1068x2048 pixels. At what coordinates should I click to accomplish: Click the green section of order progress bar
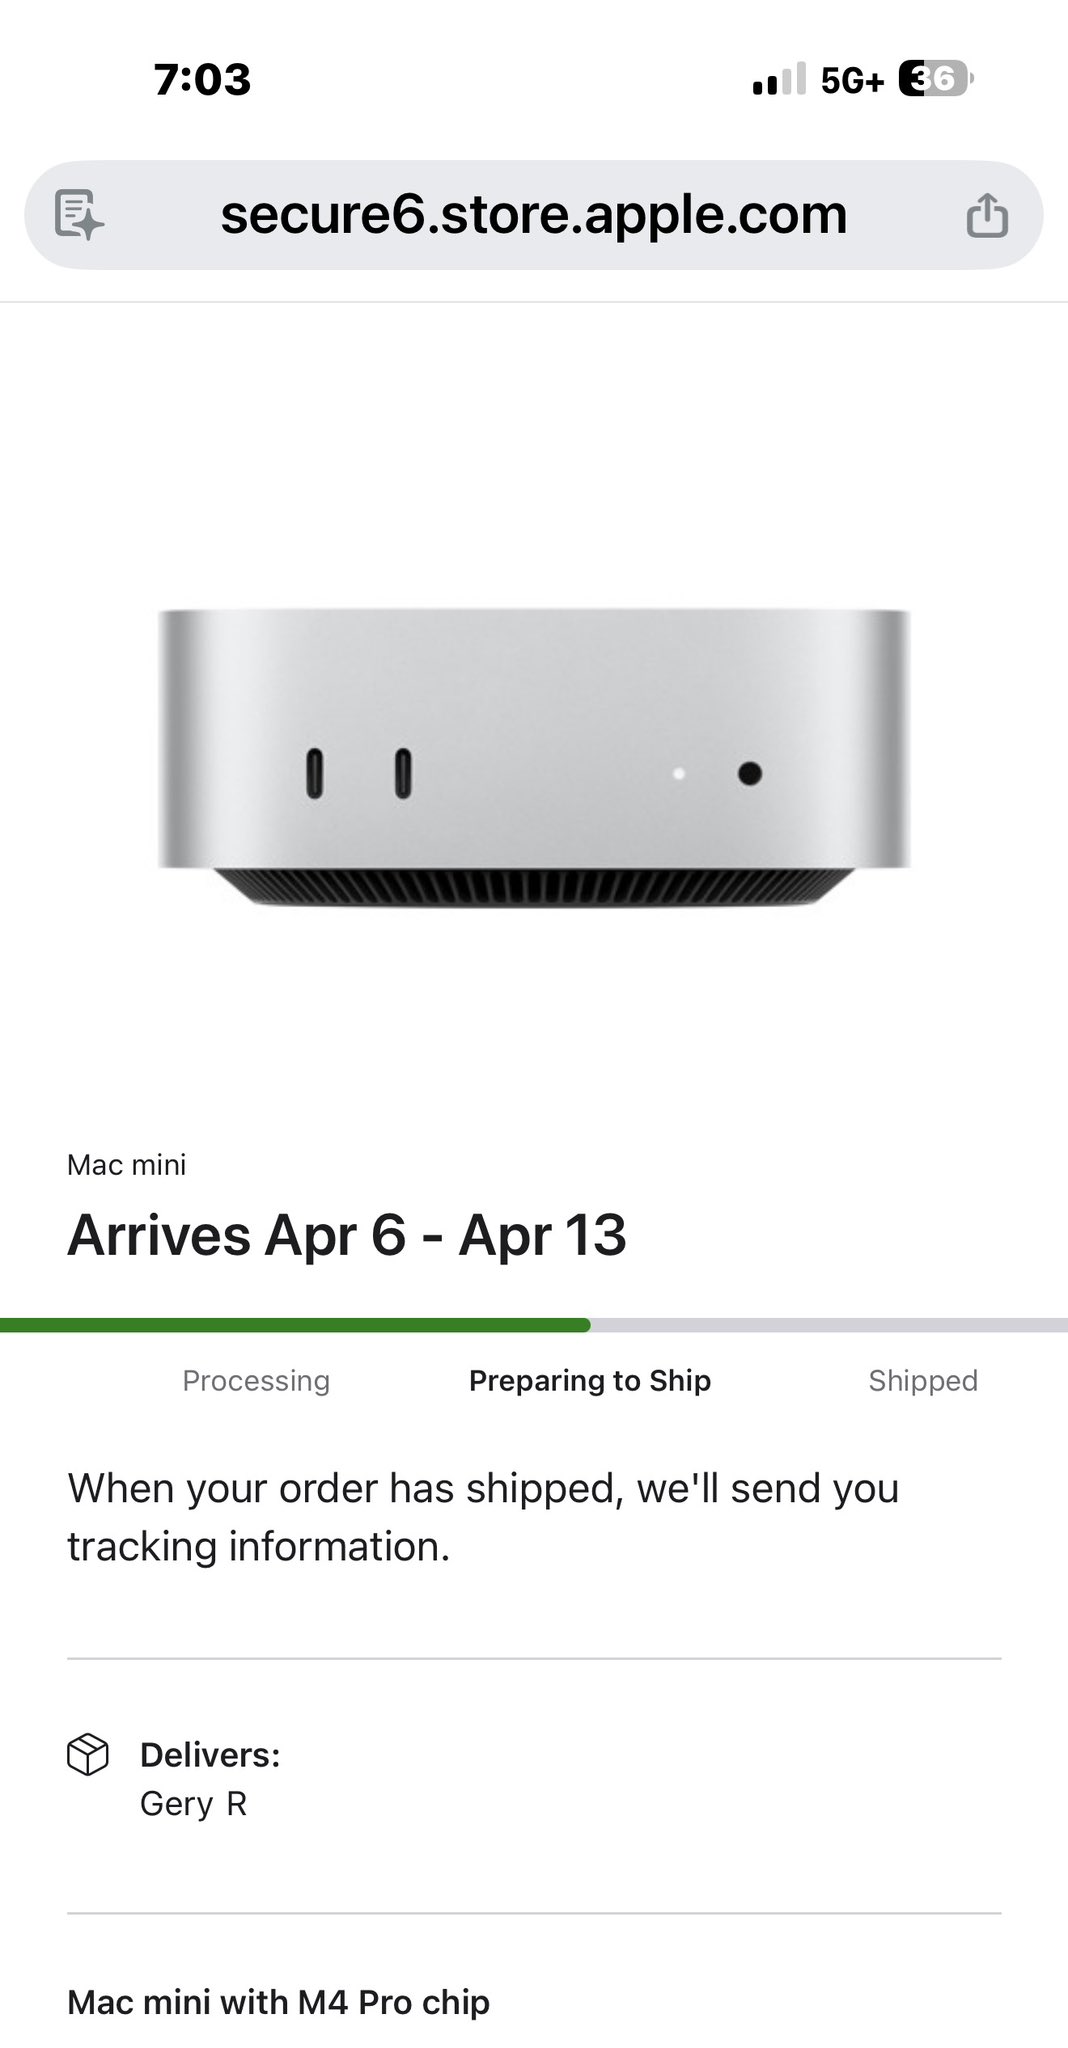295,1325
